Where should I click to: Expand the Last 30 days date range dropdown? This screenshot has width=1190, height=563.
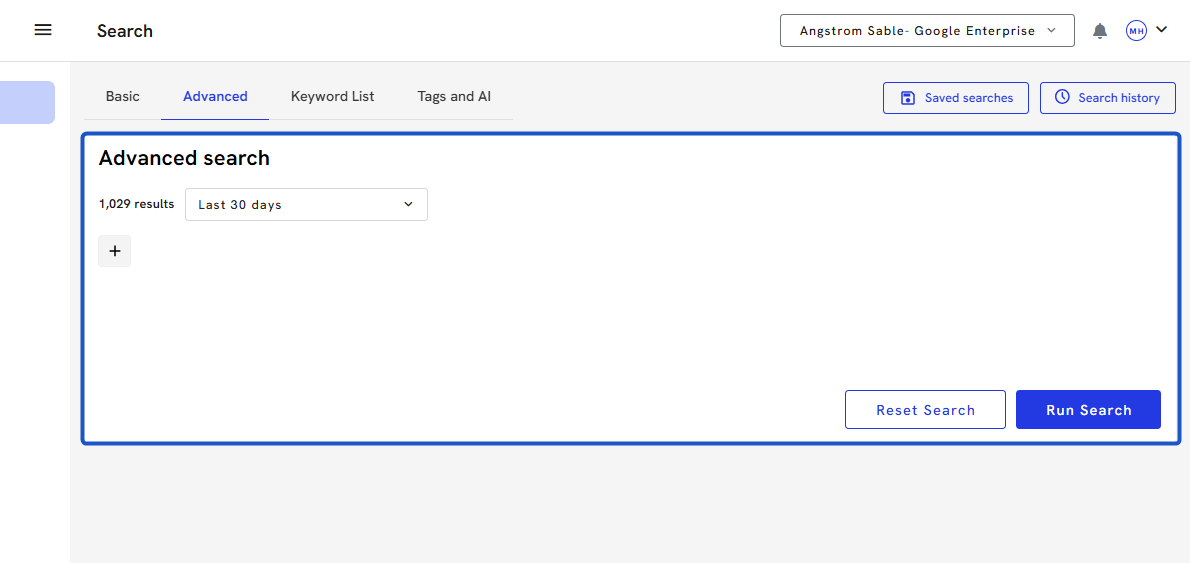tap(306, 205)
